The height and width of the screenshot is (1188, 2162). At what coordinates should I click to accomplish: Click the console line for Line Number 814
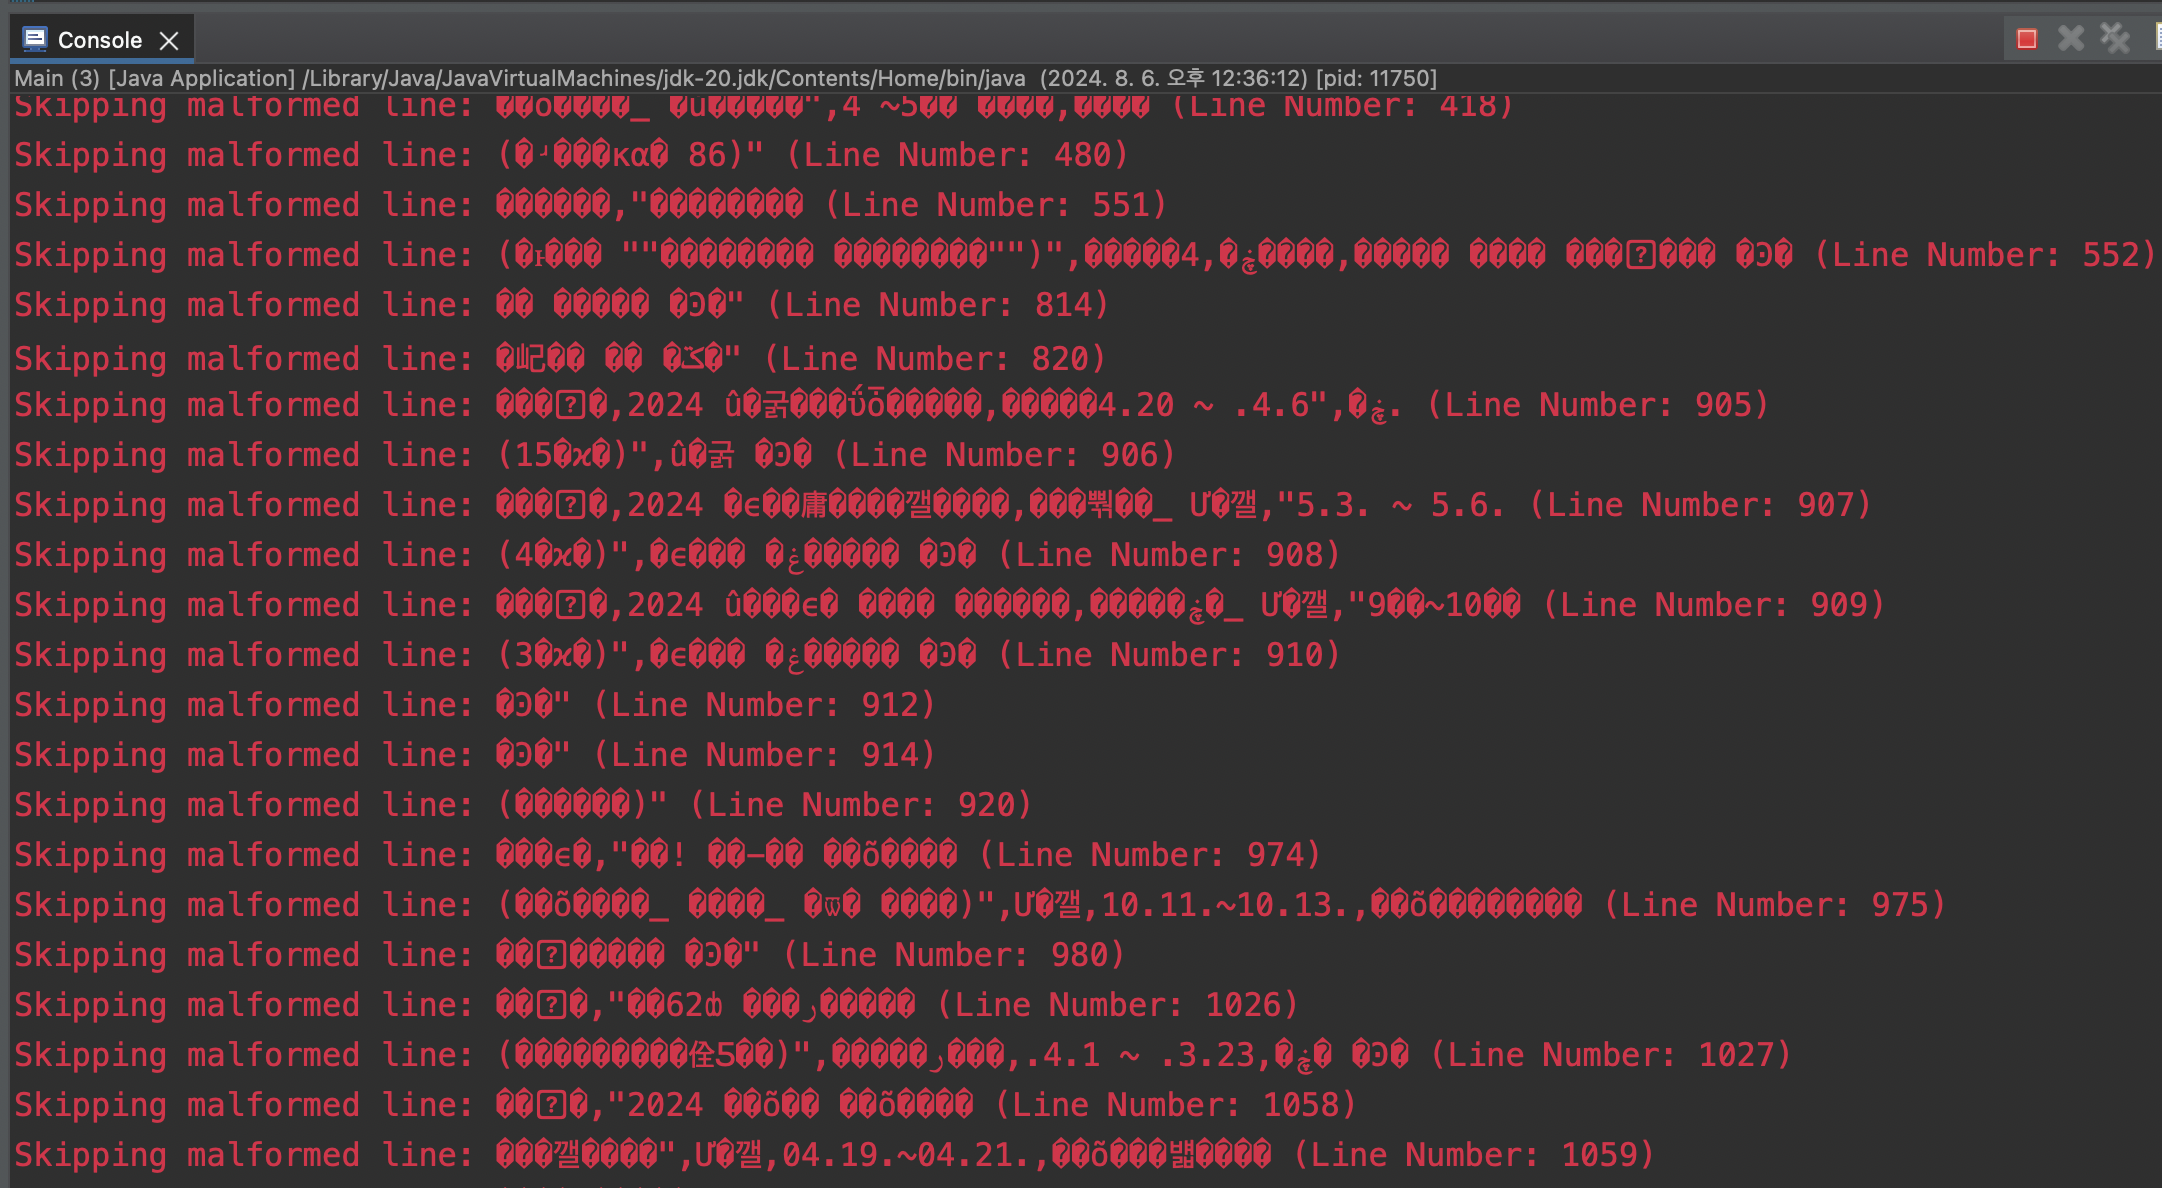click(x=560, y=305)
